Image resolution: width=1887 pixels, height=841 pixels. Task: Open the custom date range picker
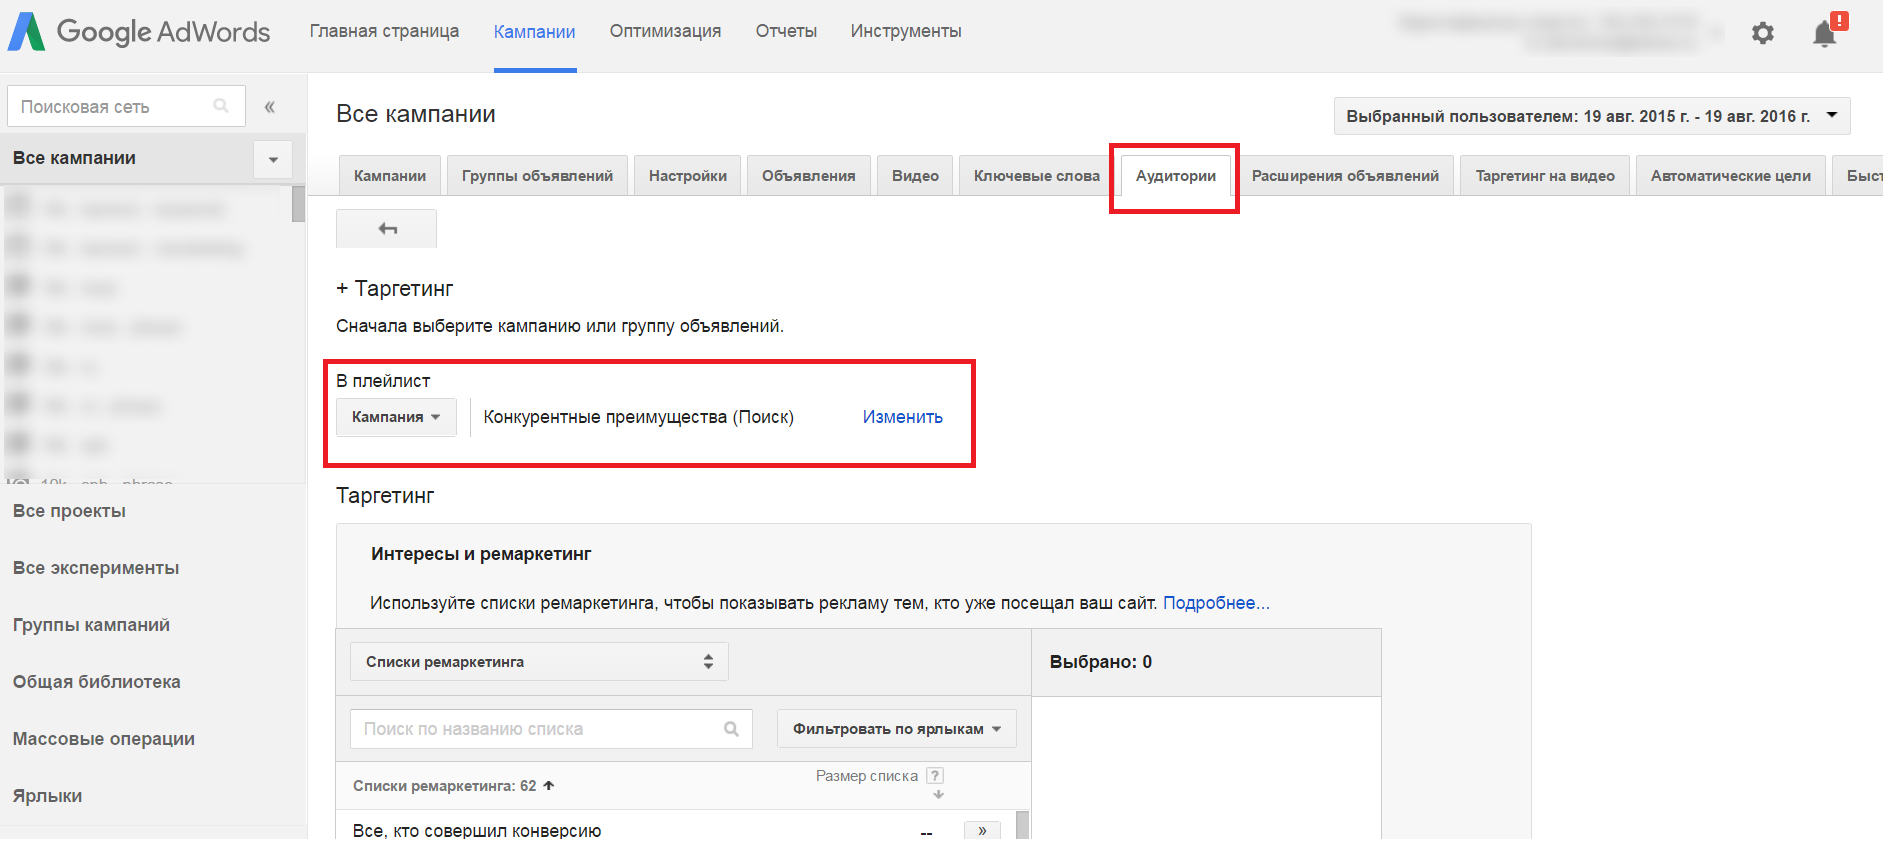(1591, 116)
